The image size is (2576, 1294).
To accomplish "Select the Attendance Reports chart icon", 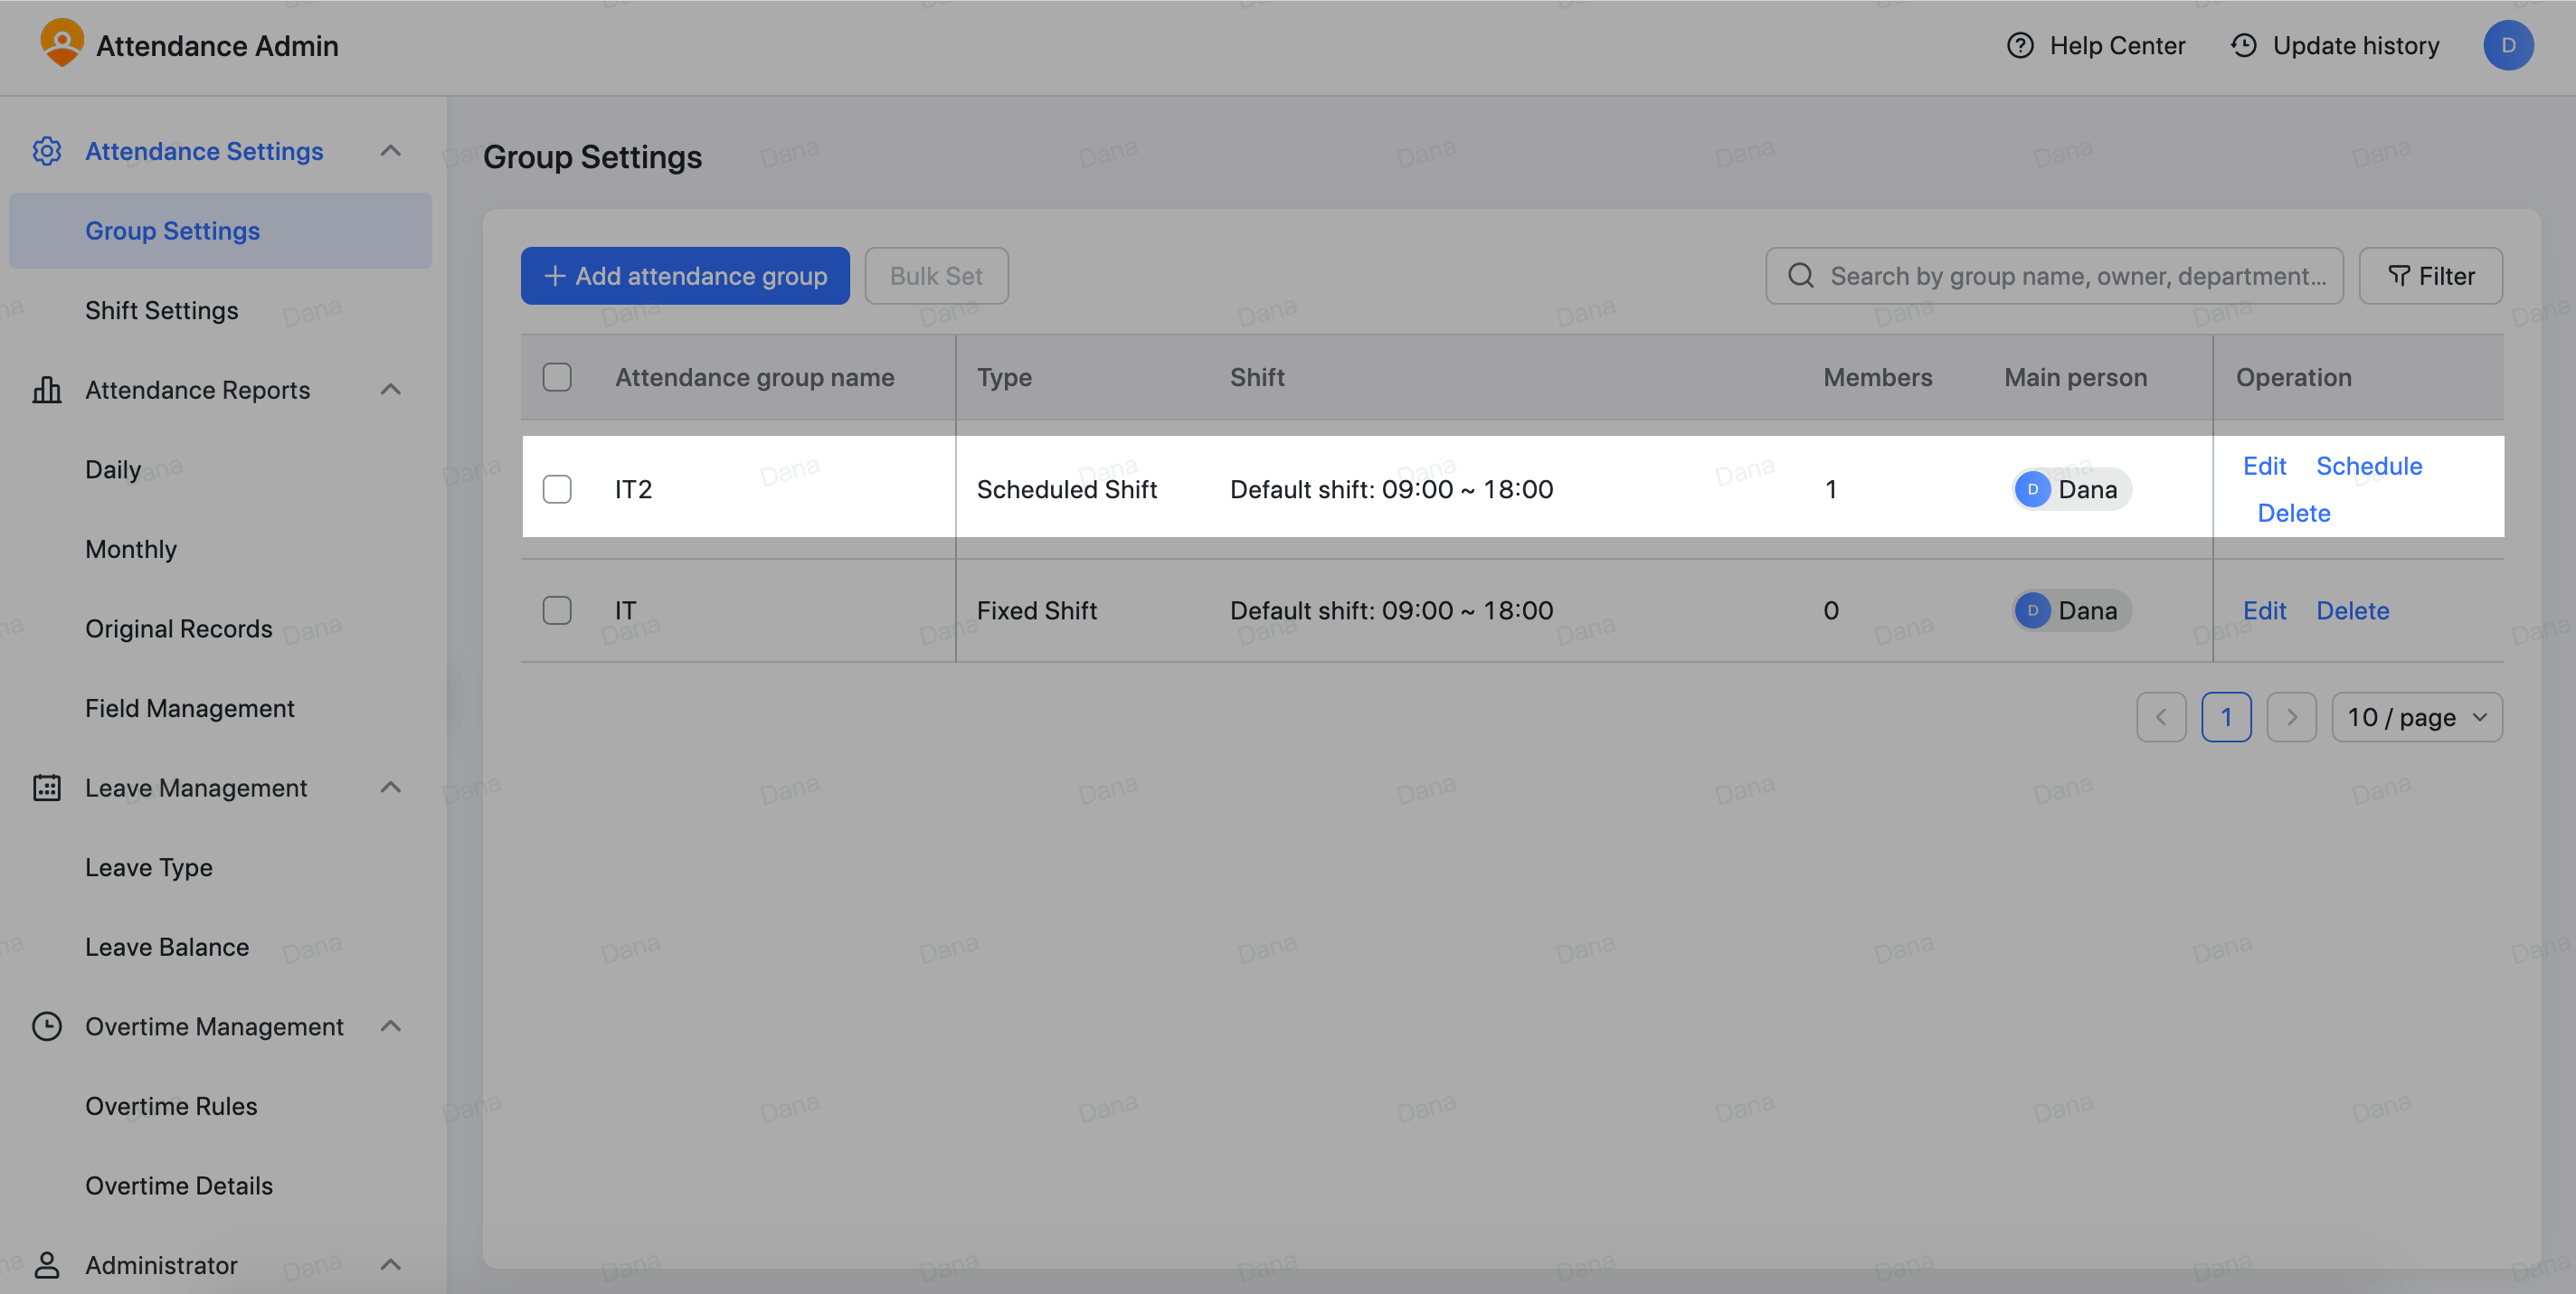I will tap(47, 389).
